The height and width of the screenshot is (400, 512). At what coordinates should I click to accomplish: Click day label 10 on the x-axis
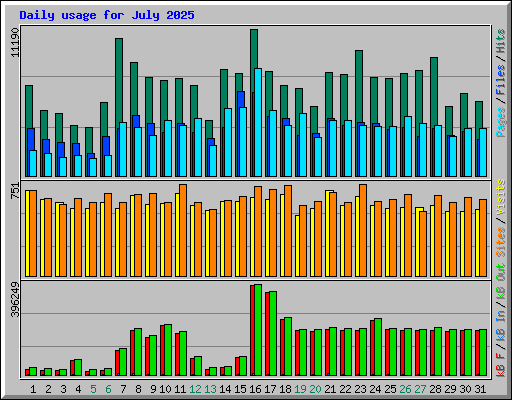pyautogui.click(x=165, y=389)
